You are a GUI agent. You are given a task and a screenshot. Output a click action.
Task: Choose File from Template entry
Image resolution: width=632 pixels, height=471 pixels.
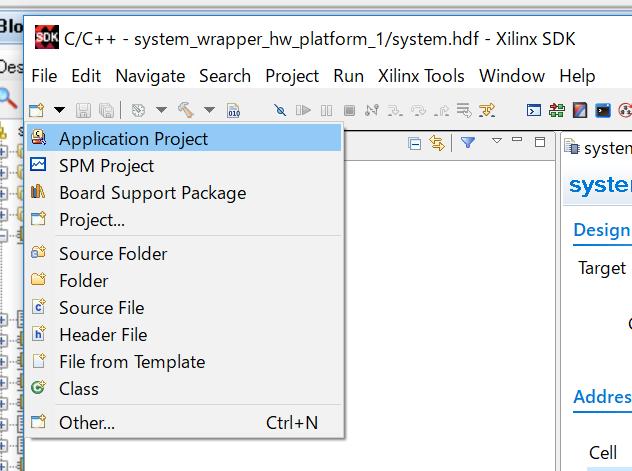(x=184, y=361)
